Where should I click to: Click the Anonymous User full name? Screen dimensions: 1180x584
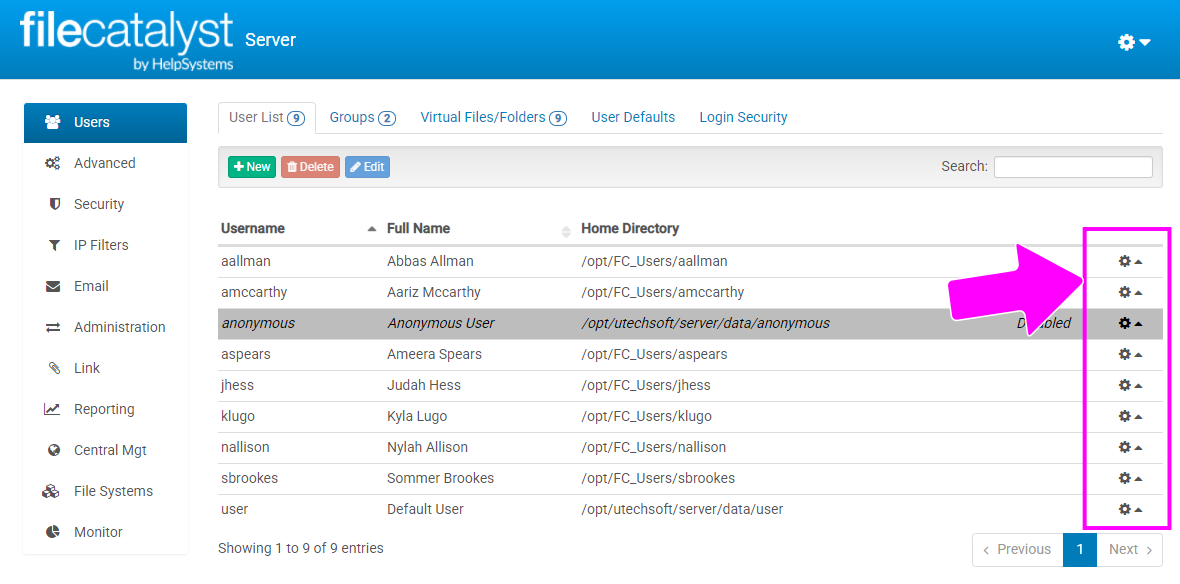point(441,323)
